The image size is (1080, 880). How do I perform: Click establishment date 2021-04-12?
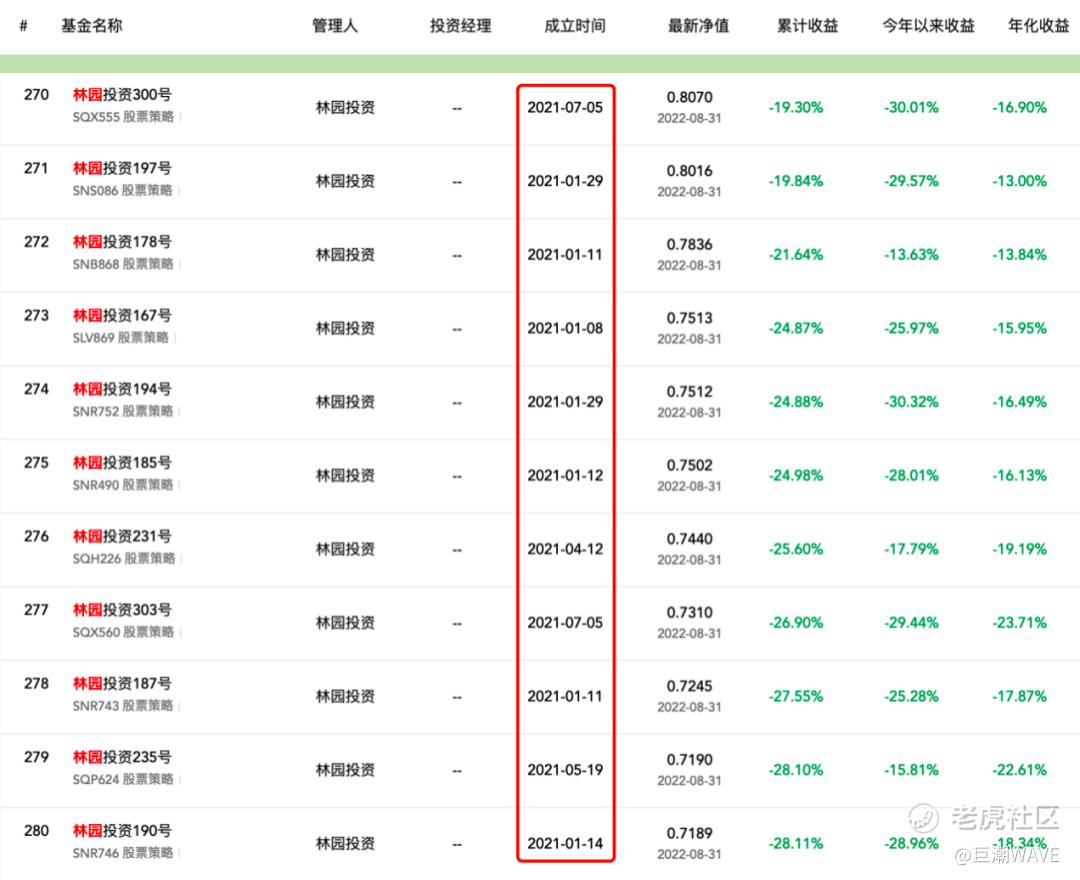coord(565,550)
